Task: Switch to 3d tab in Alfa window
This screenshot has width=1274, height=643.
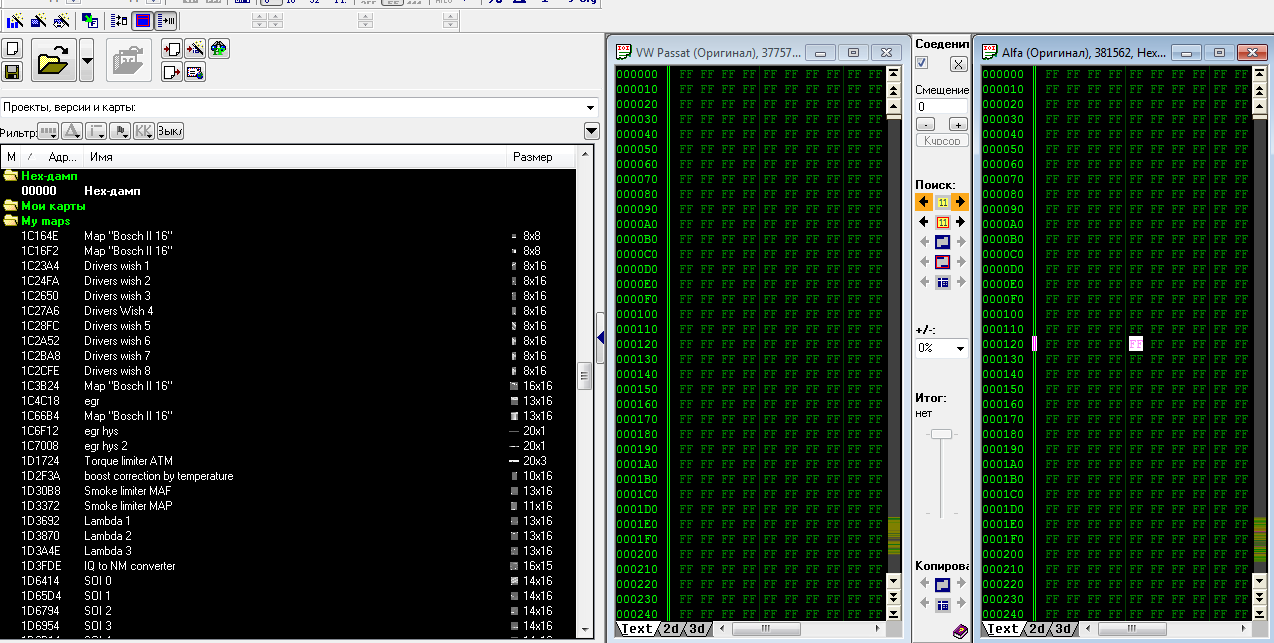Action: pos(1062,629)
